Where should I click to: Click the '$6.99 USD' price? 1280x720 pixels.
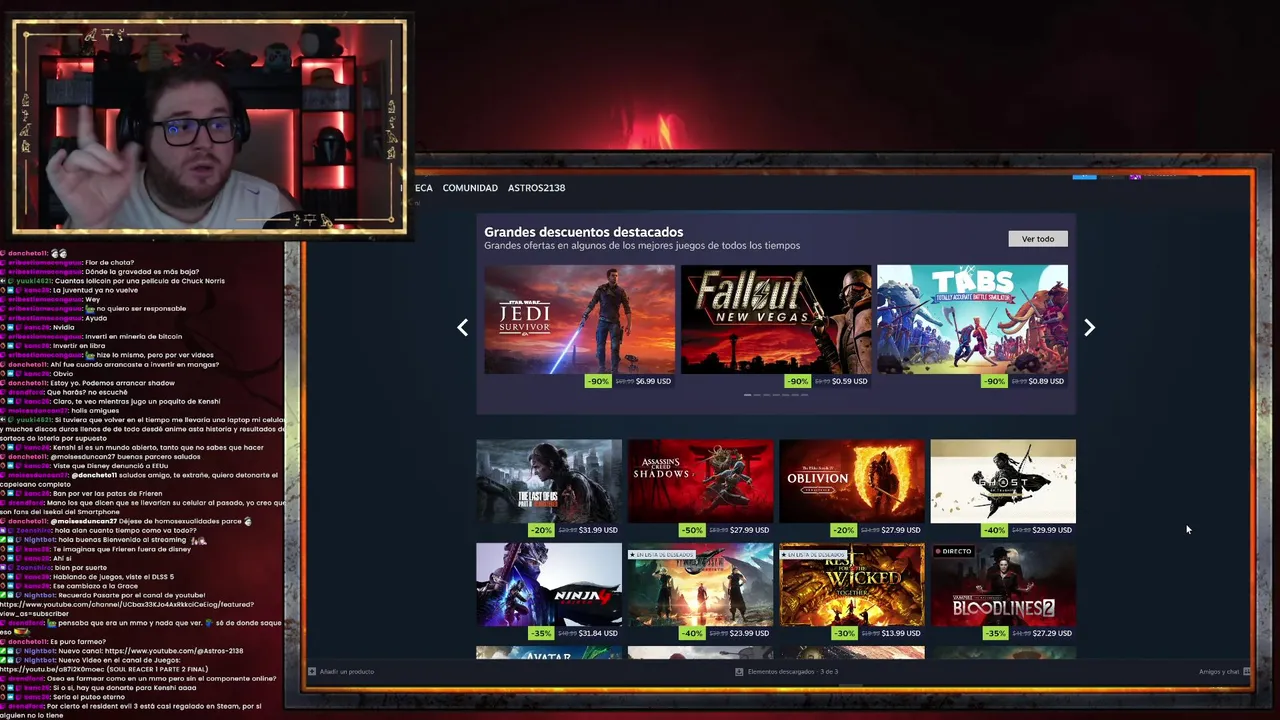point(653,381)
